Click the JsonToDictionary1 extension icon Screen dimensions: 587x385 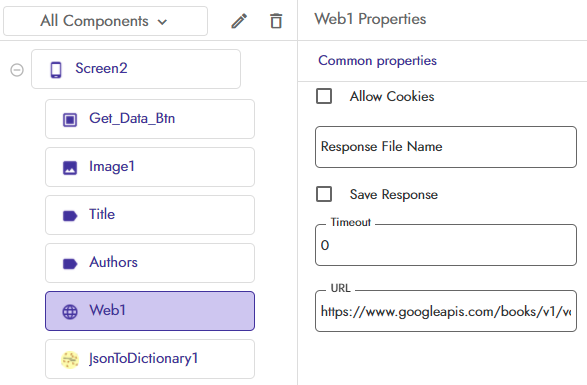click(70, 360)
